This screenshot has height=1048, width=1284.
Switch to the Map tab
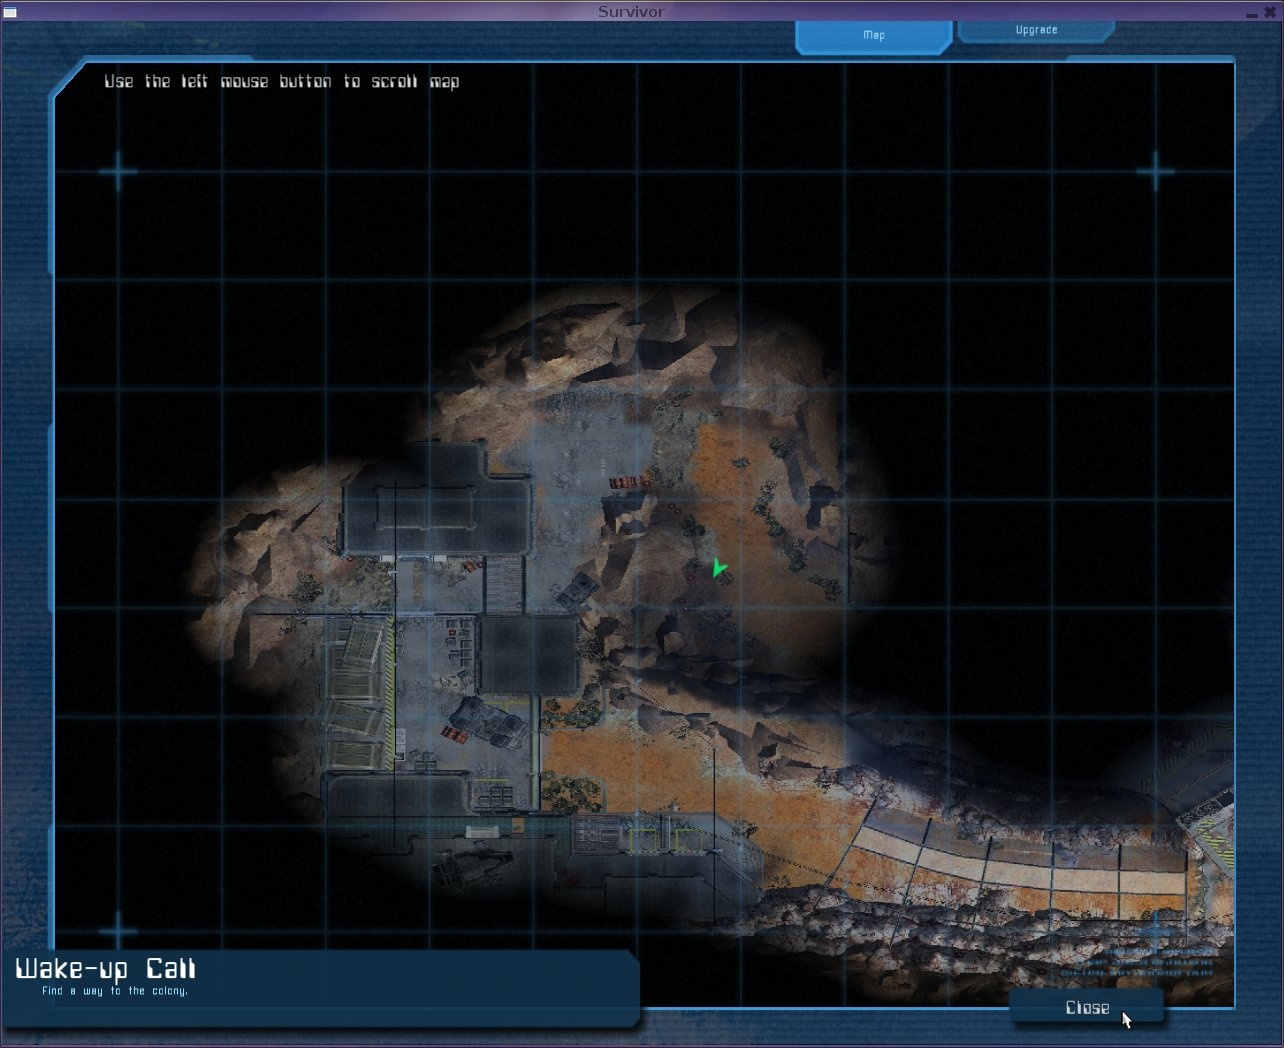click(x=874, y=35)
